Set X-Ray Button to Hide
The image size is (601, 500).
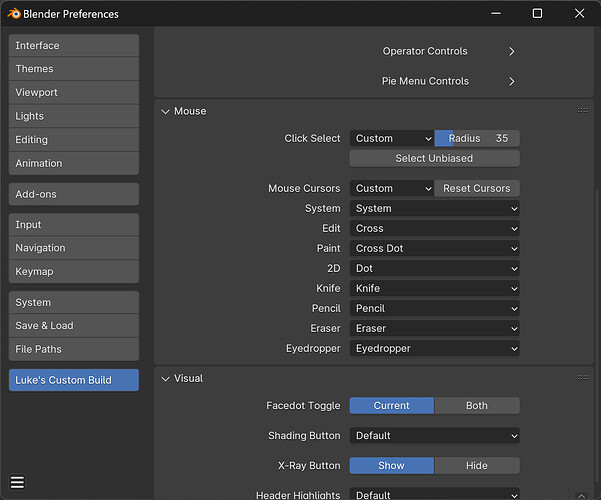click(x=477, y=465)
